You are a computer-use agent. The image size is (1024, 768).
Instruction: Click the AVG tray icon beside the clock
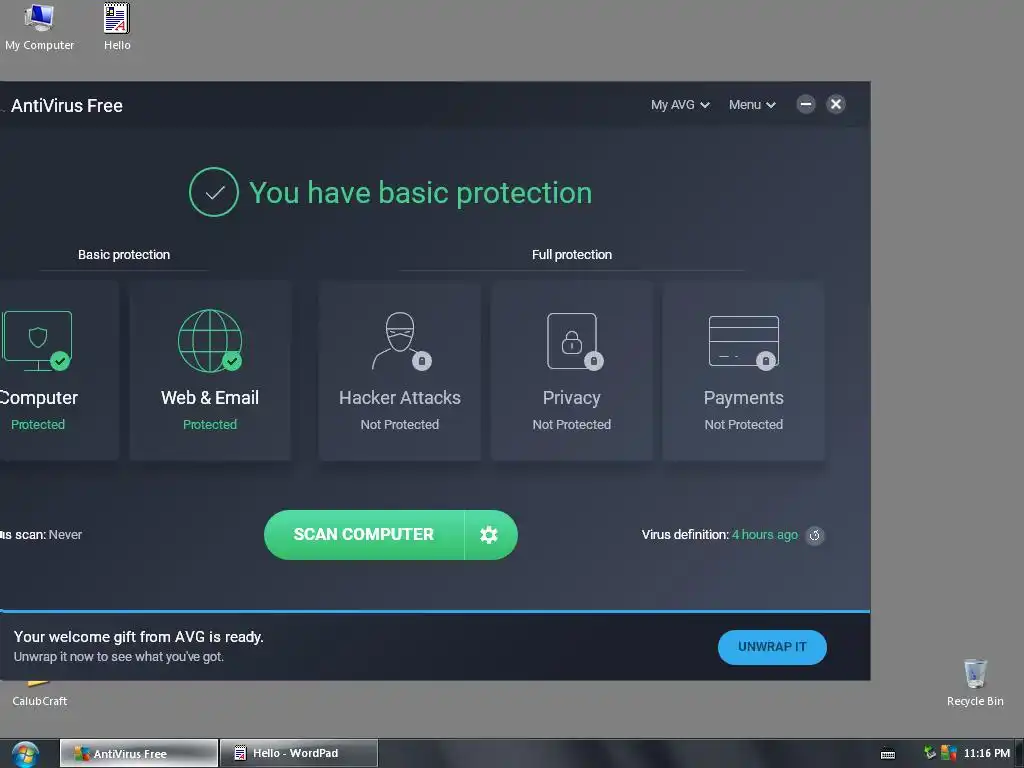point(948,753)
